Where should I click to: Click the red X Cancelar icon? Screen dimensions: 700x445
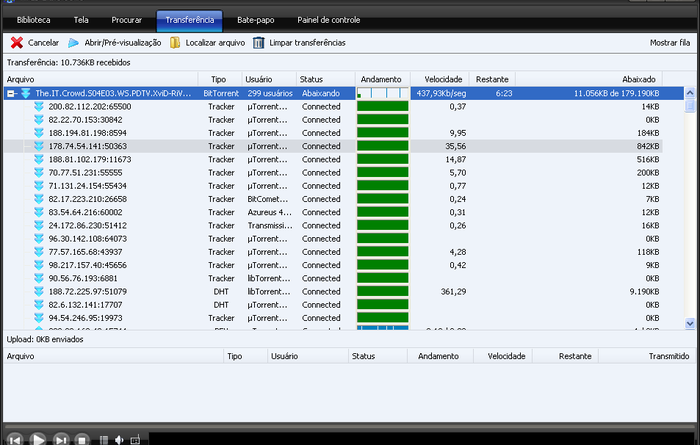pos(17,43)
